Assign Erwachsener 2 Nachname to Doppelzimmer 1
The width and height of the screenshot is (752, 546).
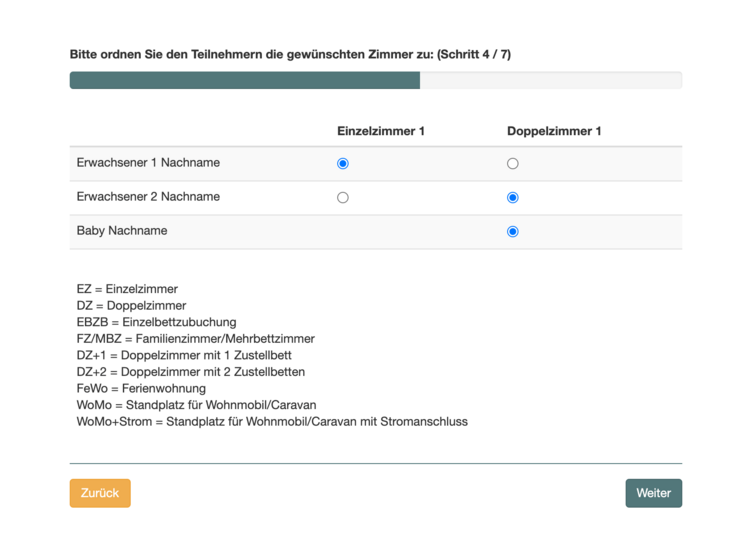512,198
